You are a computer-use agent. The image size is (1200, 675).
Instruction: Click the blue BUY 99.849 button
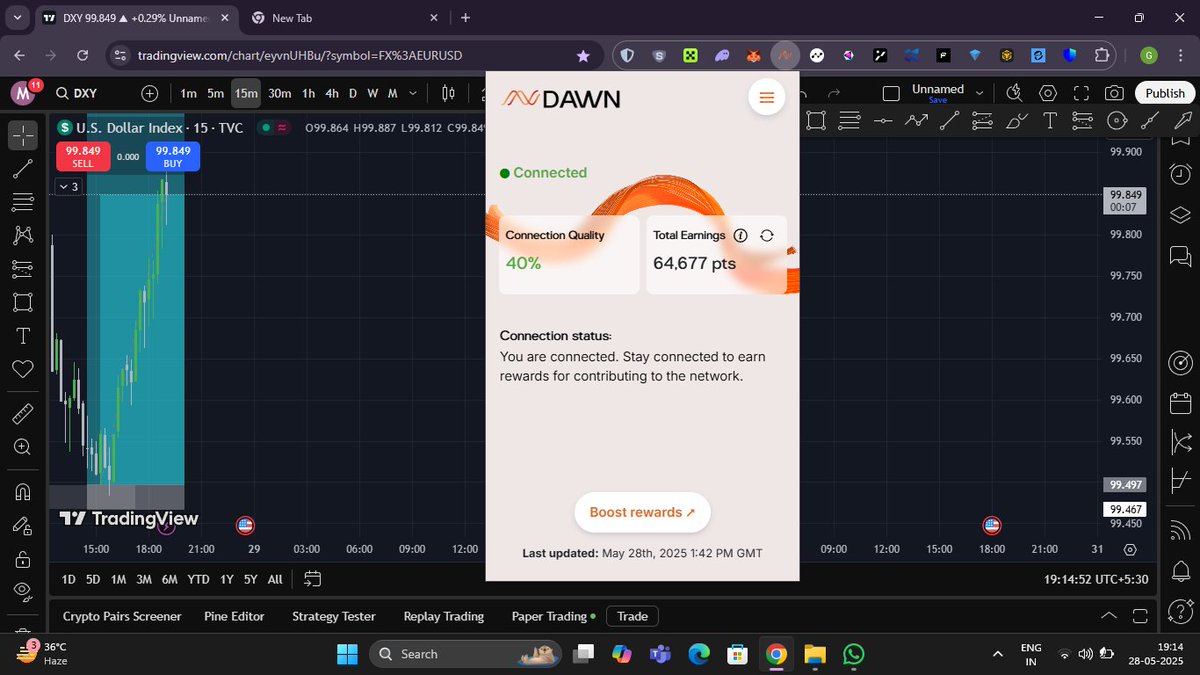pos(173,156)
